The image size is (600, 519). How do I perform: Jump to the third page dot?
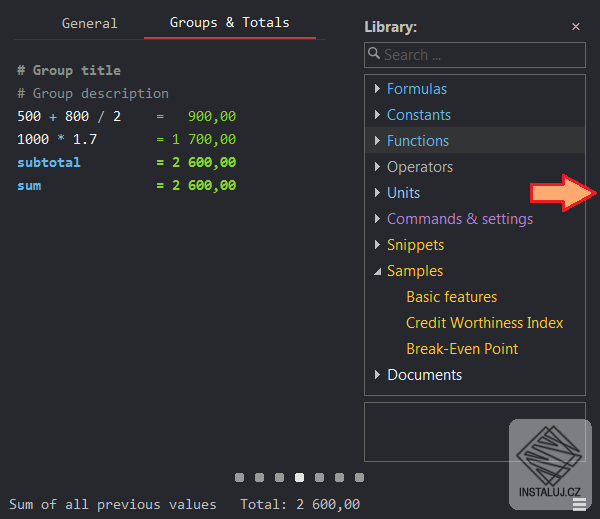280,478
